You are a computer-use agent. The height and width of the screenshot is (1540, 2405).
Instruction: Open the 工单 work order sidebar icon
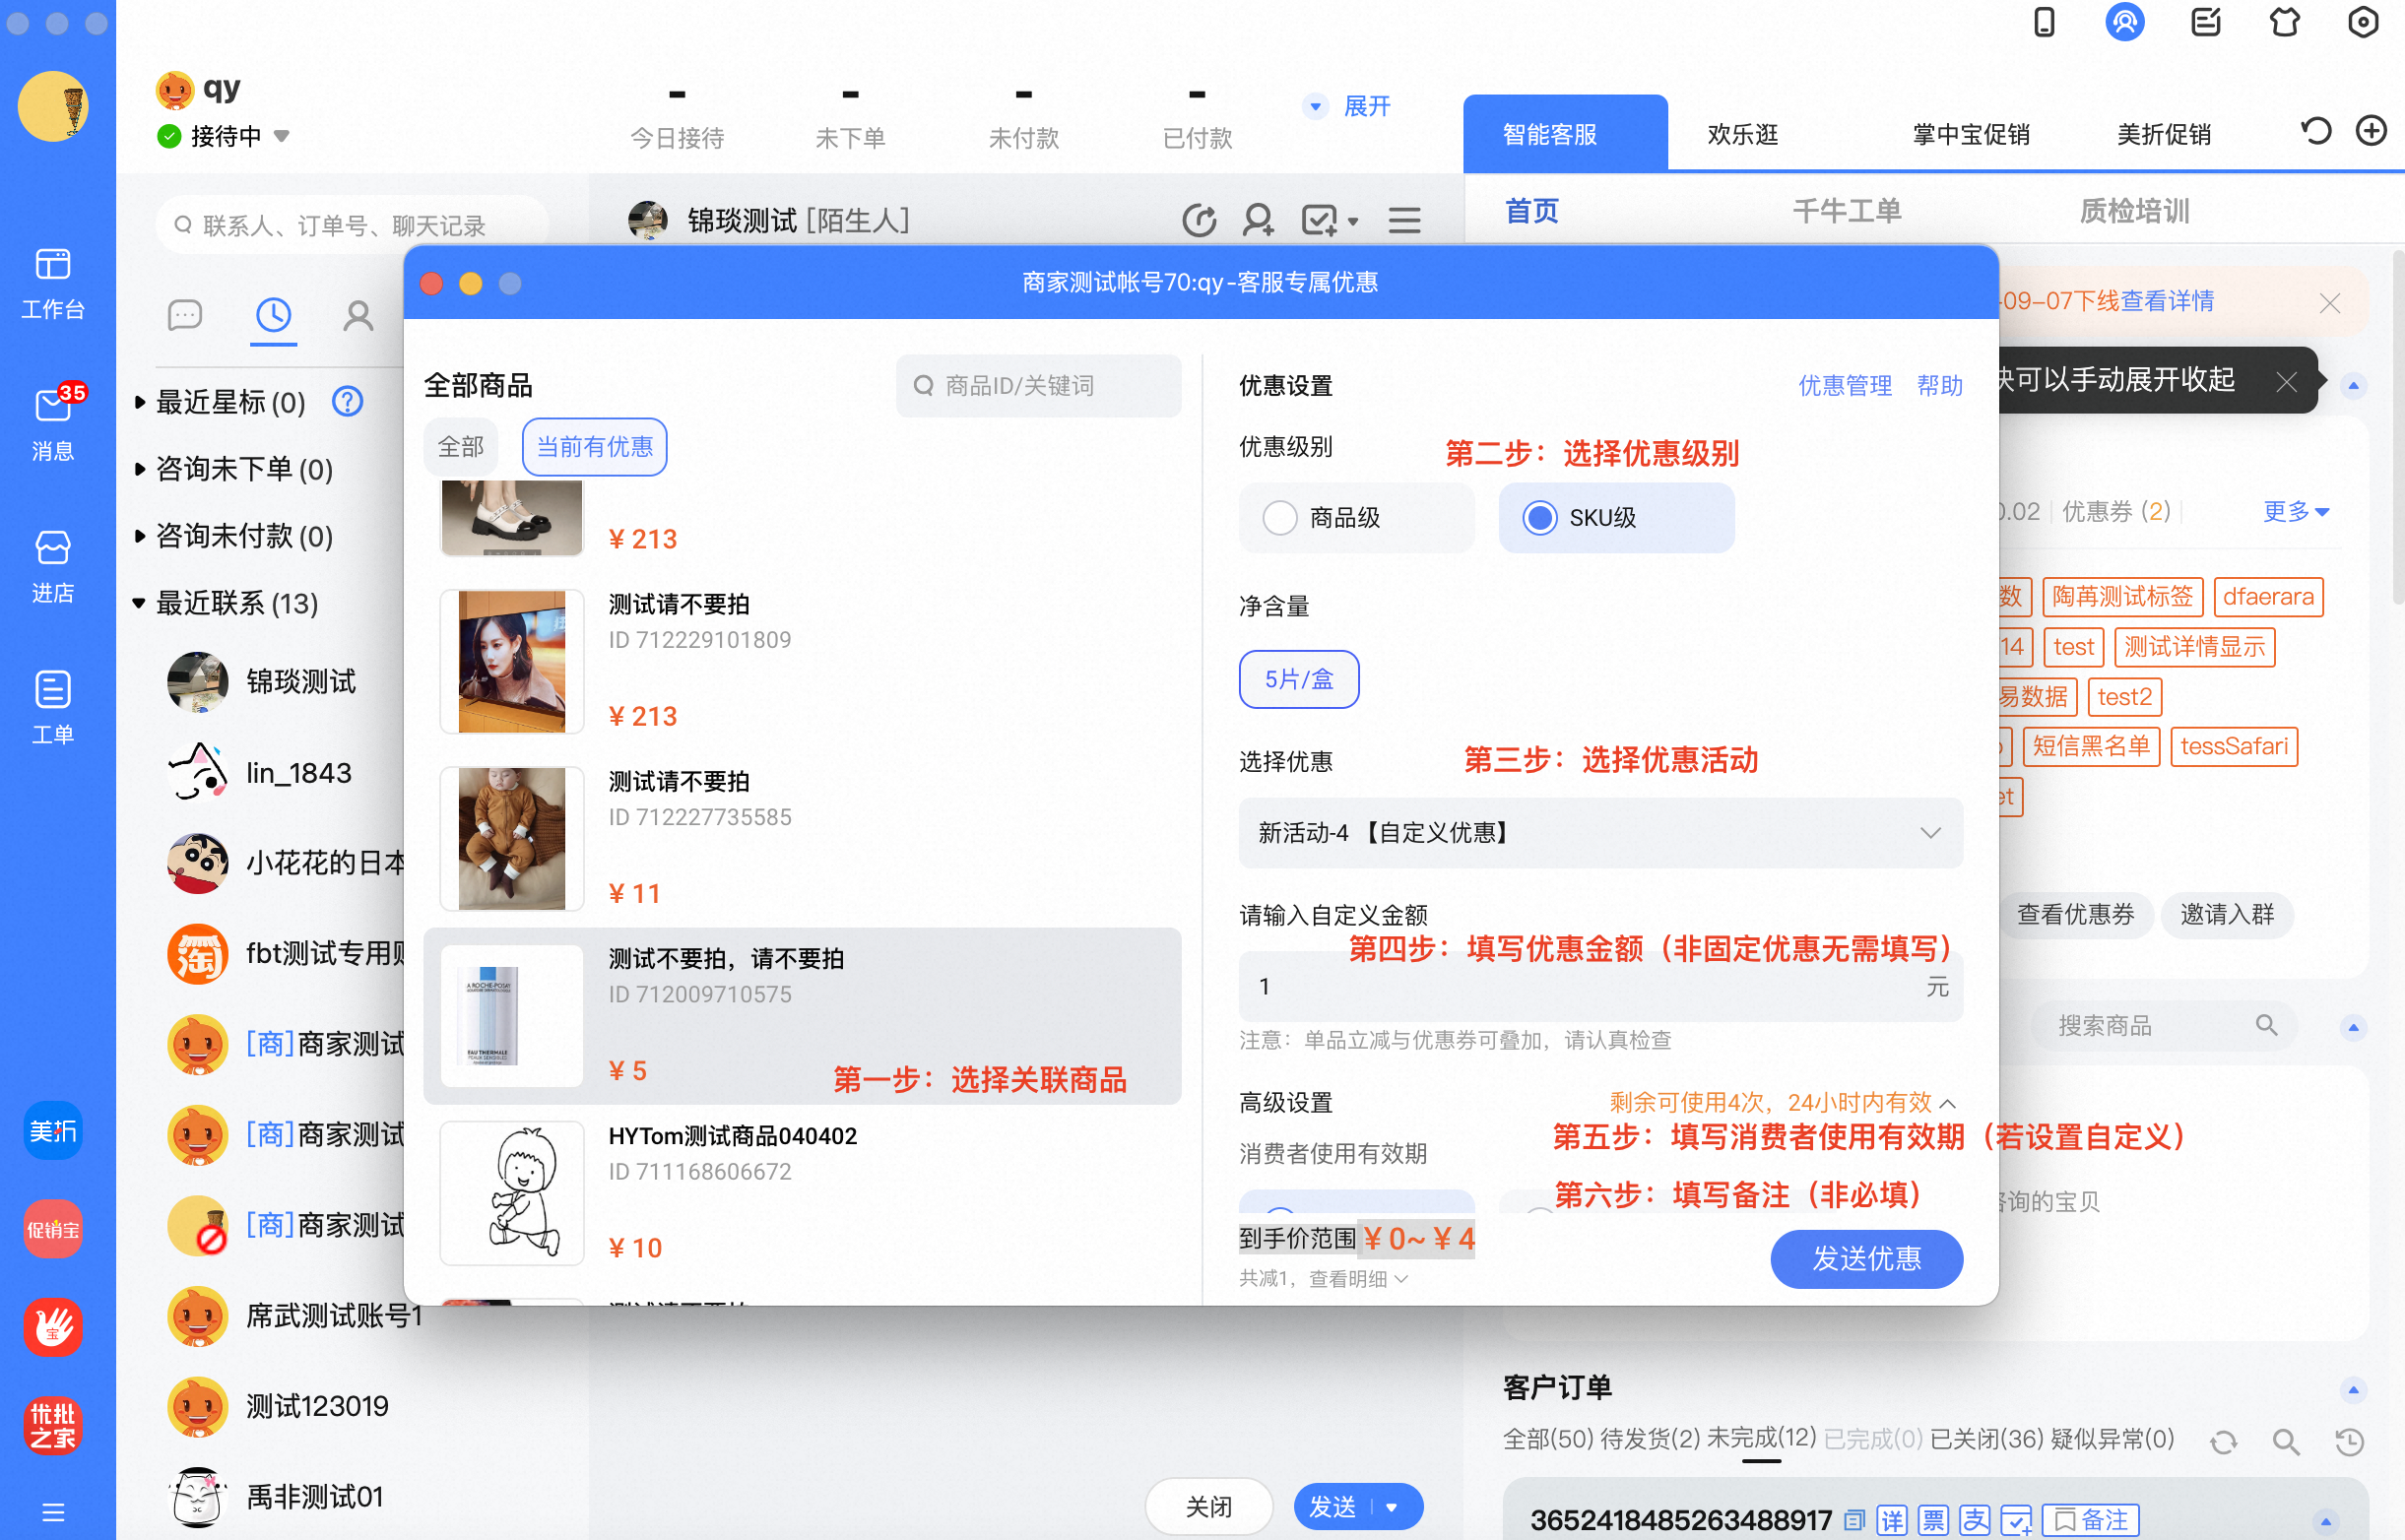coord(53,707)
